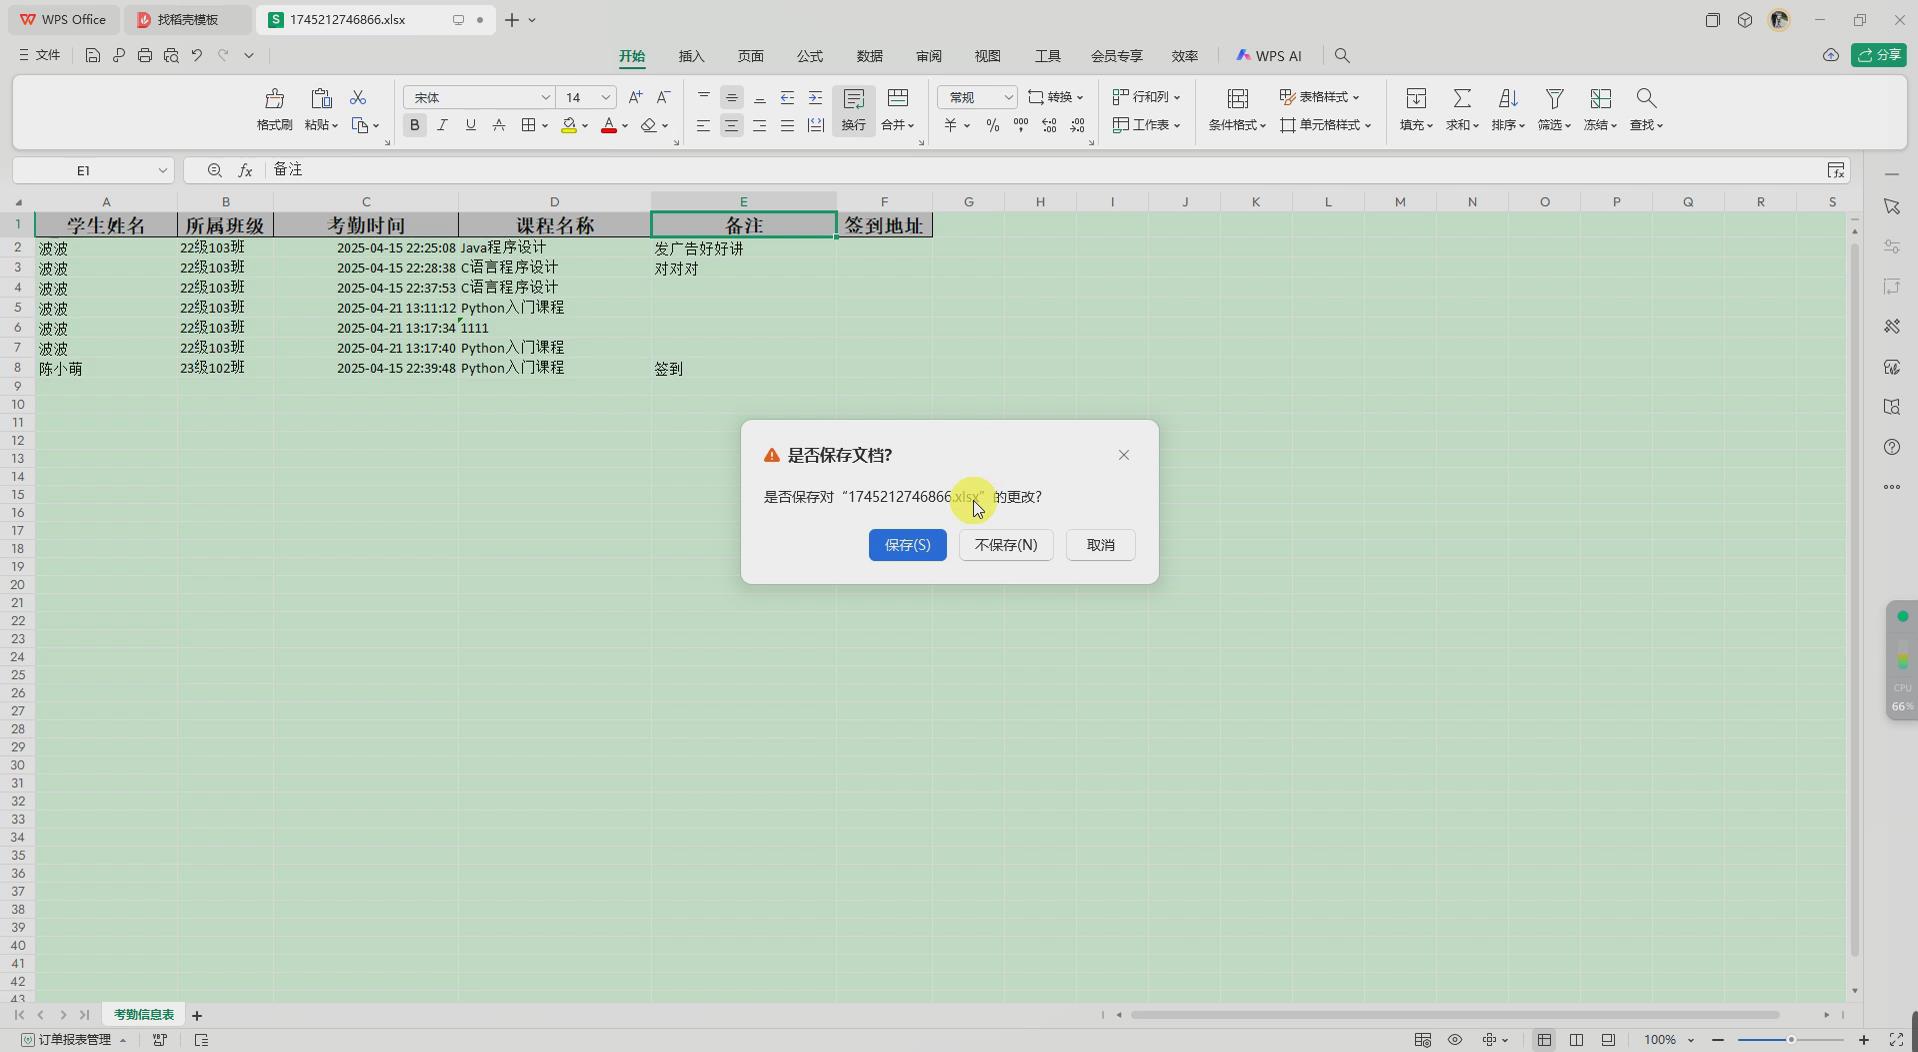
Task: Click the zoom slider in status bar
Action: pos(1790,1040)
